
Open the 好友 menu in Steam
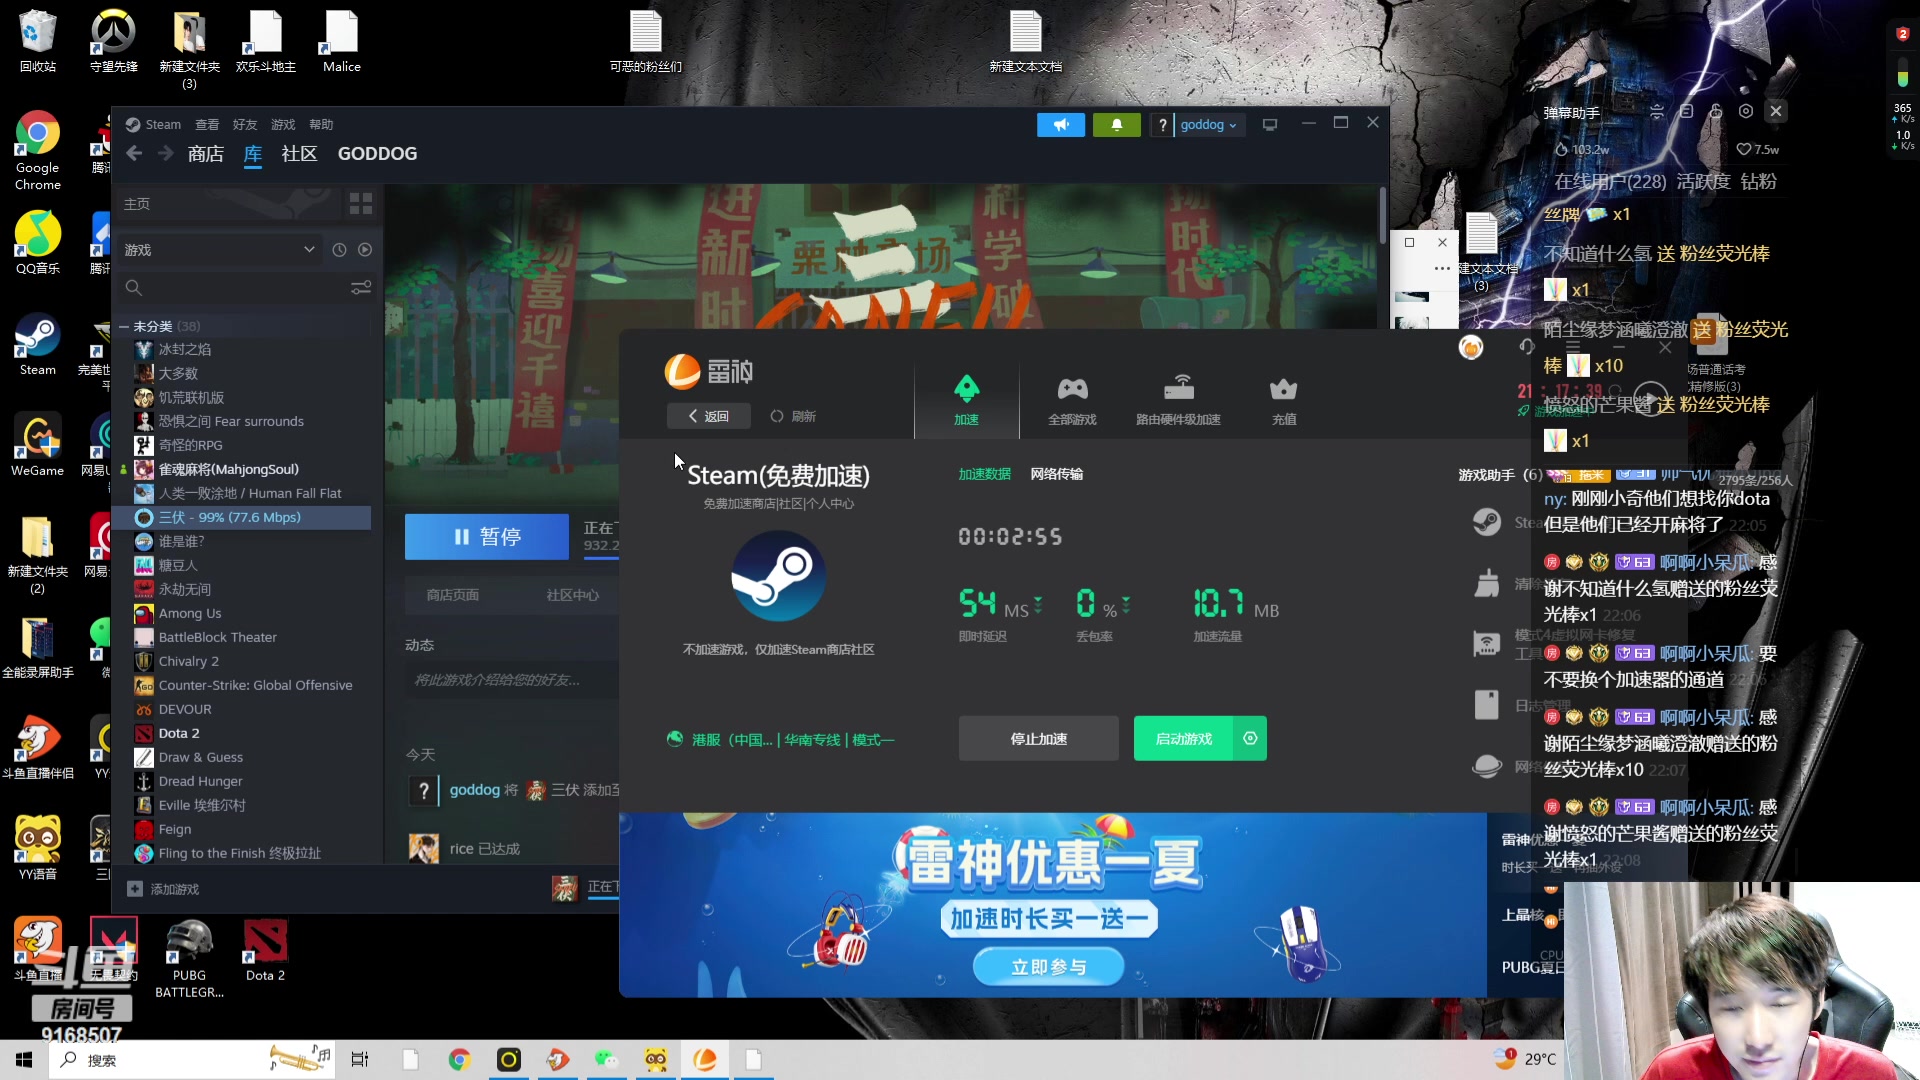(245, 125)
